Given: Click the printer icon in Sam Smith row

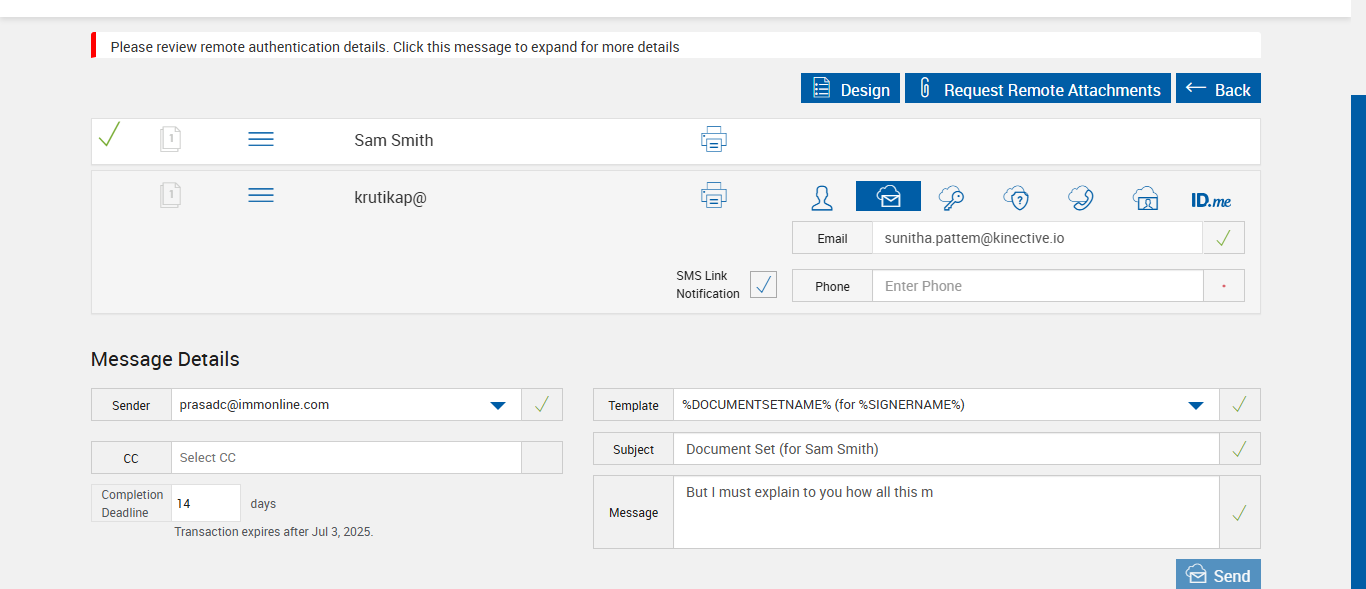Looking at the screenshot, I should pos(713,139).
